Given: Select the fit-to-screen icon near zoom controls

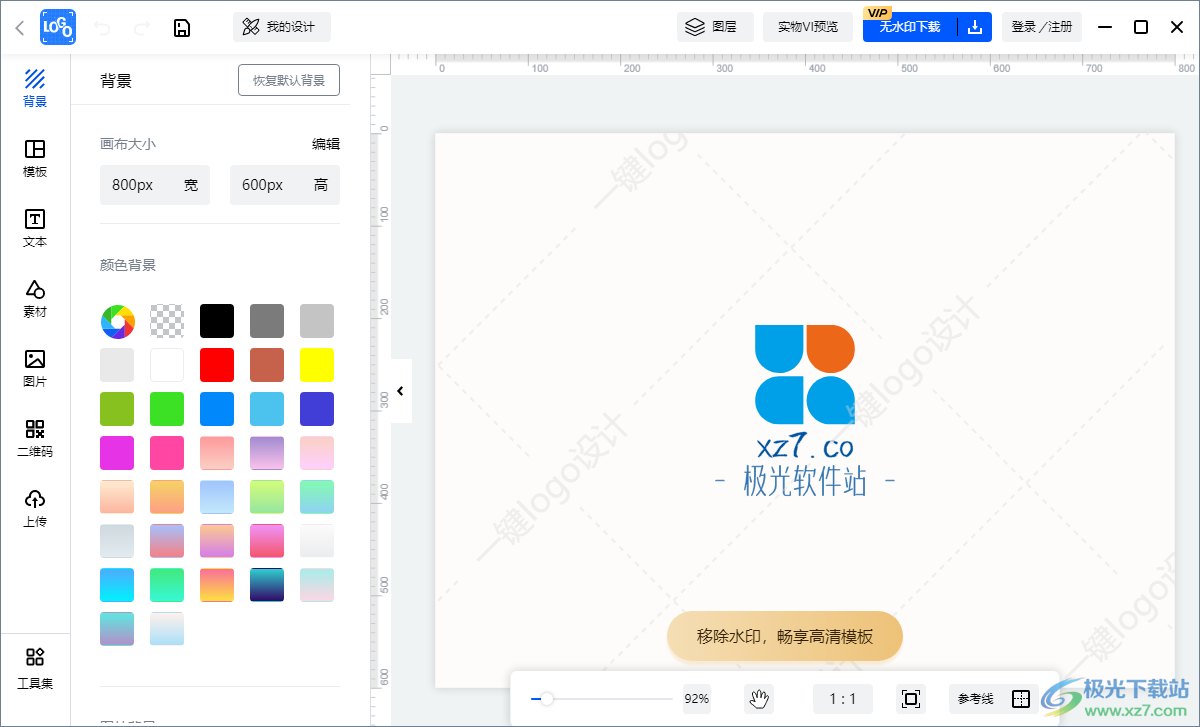Looking at the screenshot, I should (908, 698).
